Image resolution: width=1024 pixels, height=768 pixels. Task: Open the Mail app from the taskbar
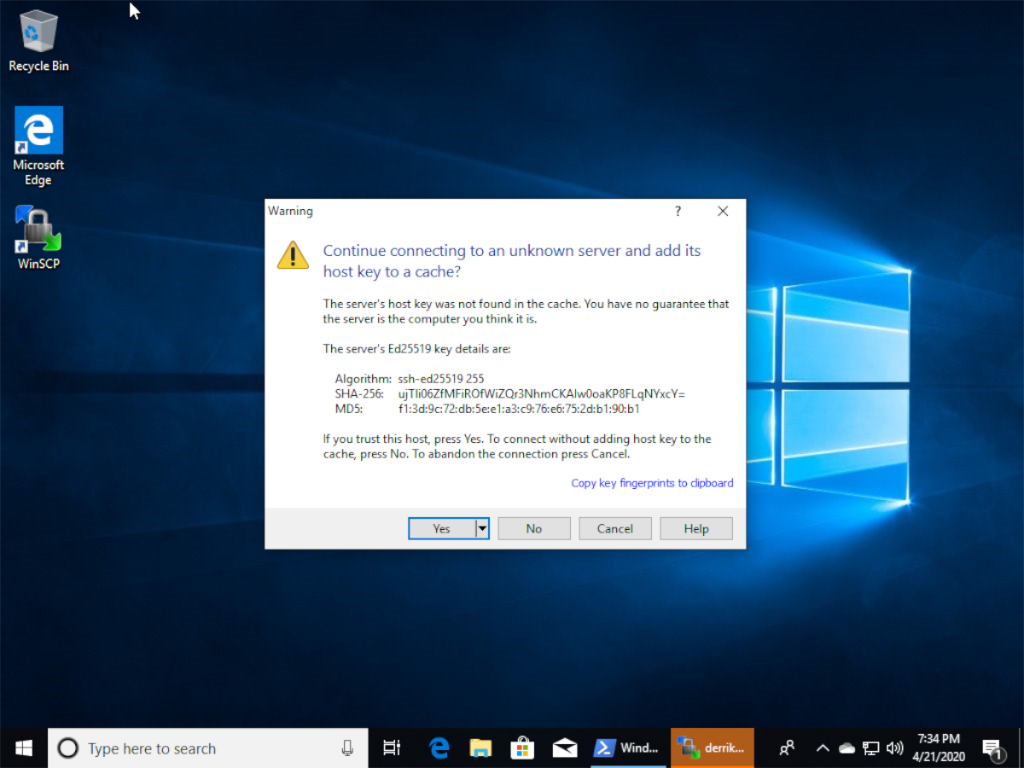pos(564,748)
